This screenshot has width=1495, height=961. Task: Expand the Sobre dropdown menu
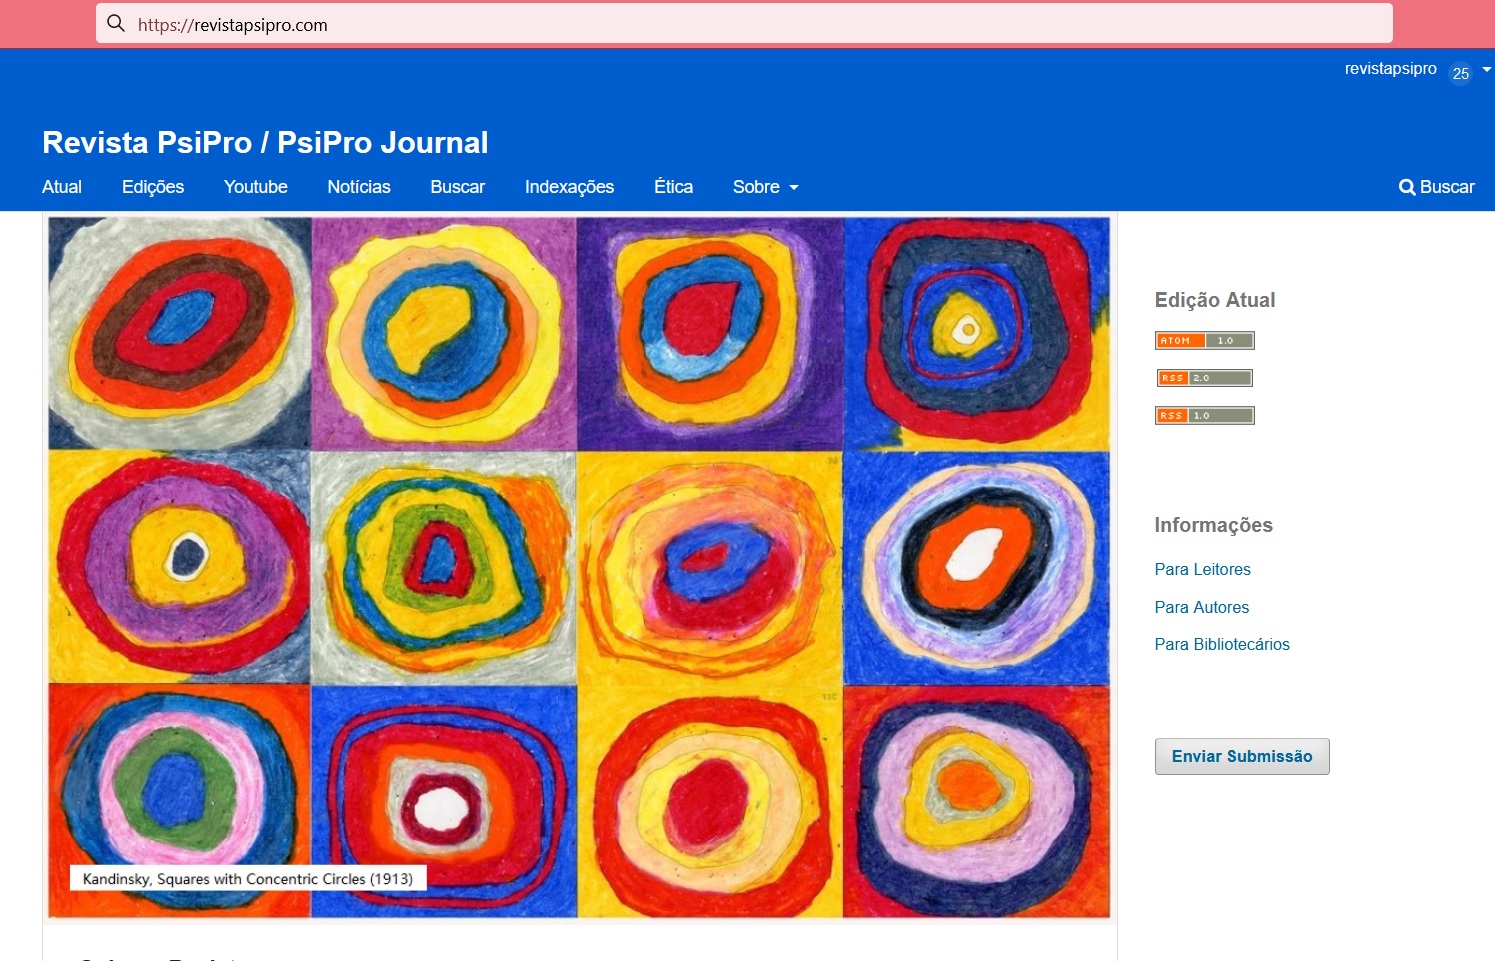click(x=765, y=187)
